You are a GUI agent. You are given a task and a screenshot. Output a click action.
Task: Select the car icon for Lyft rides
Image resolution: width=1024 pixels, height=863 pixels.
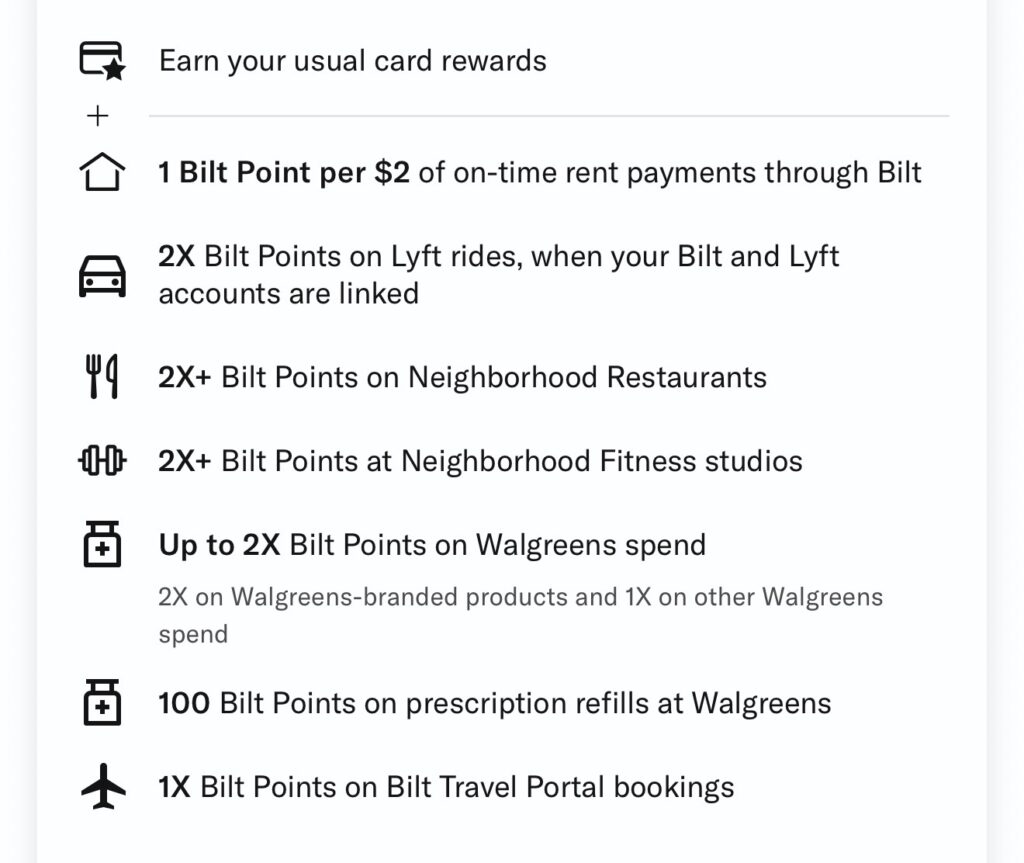(x=102, y=275)
